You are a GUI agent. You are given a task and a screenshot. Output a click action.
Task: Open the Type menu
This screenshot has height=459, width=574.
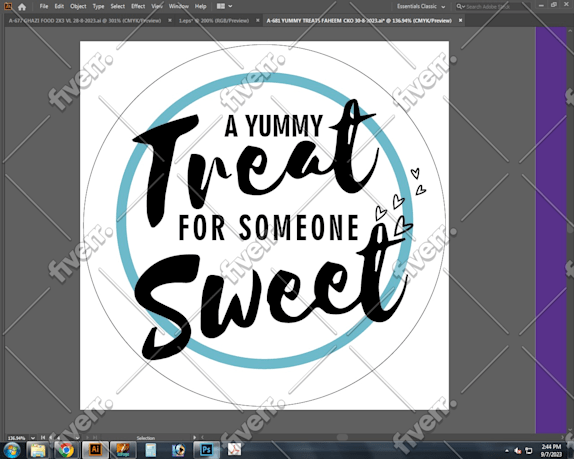[98, 6]
